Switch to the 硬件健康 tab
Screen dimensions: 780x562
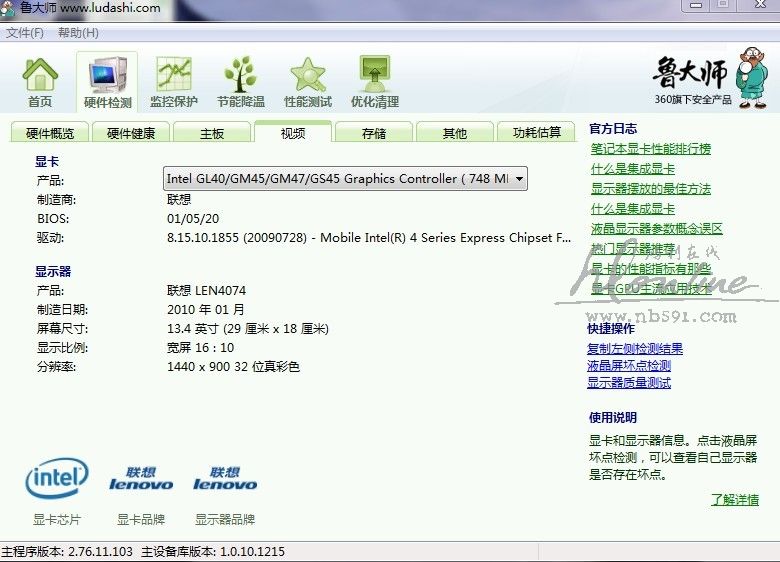(x=131, y=133)
